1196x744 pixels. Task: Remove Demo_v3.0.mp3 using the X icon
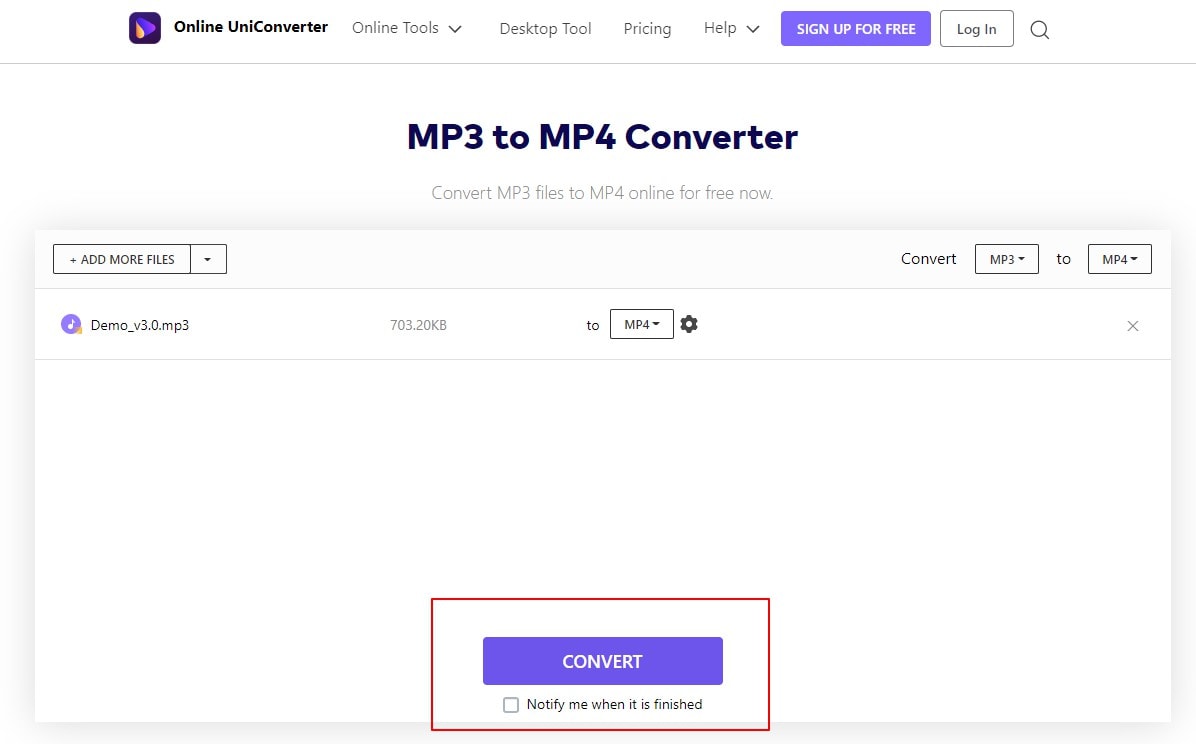(1133, 326)
